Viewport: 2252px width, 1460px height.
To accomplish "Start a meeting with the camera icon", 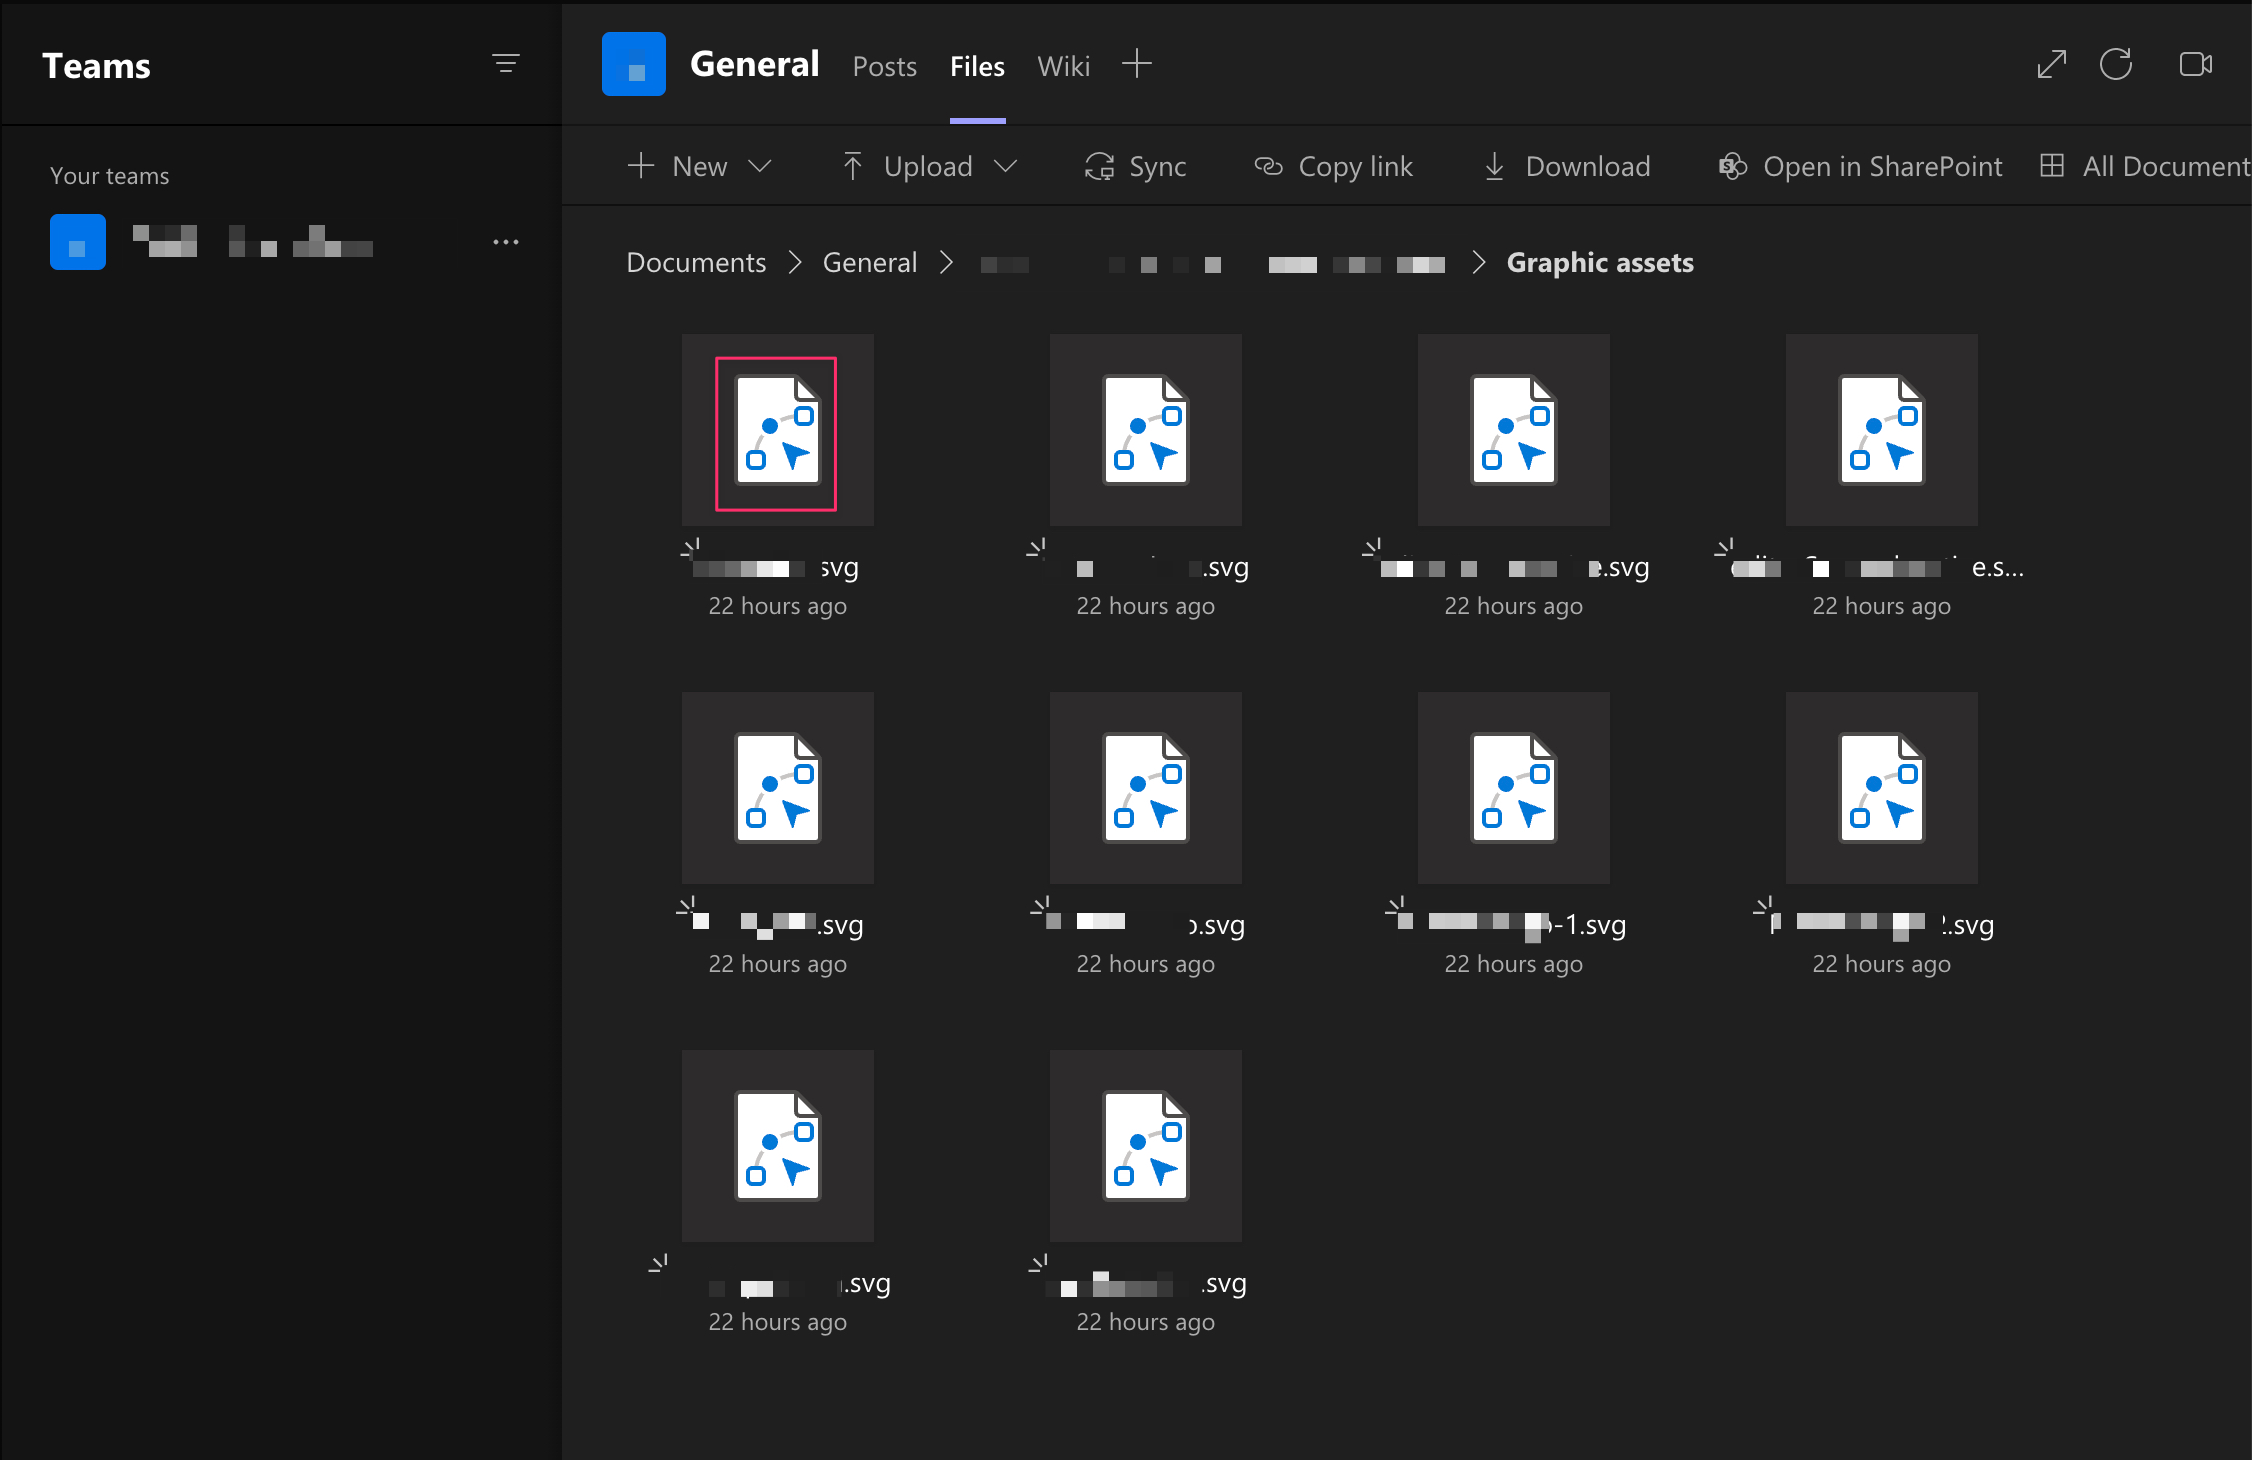I will coord(2196,63).
